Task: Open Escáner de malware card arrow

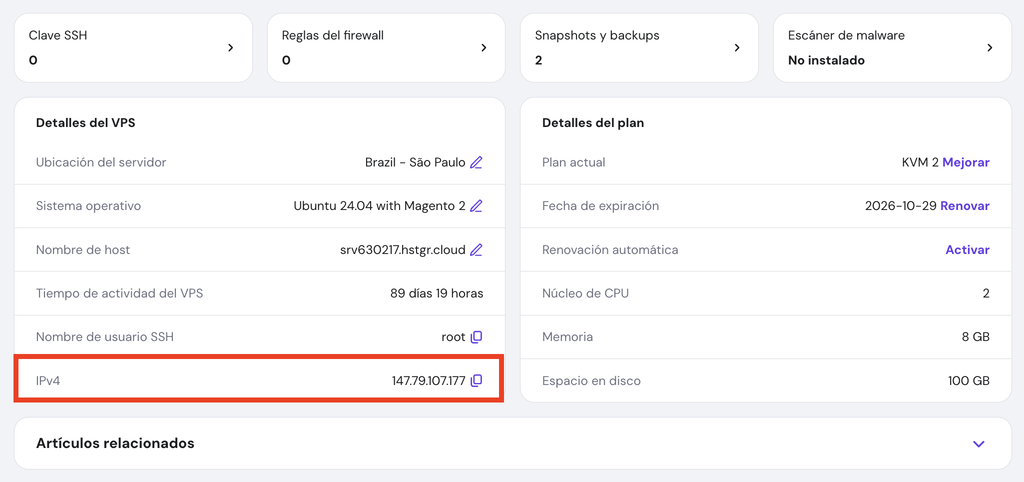Action: tap(990, 47)
